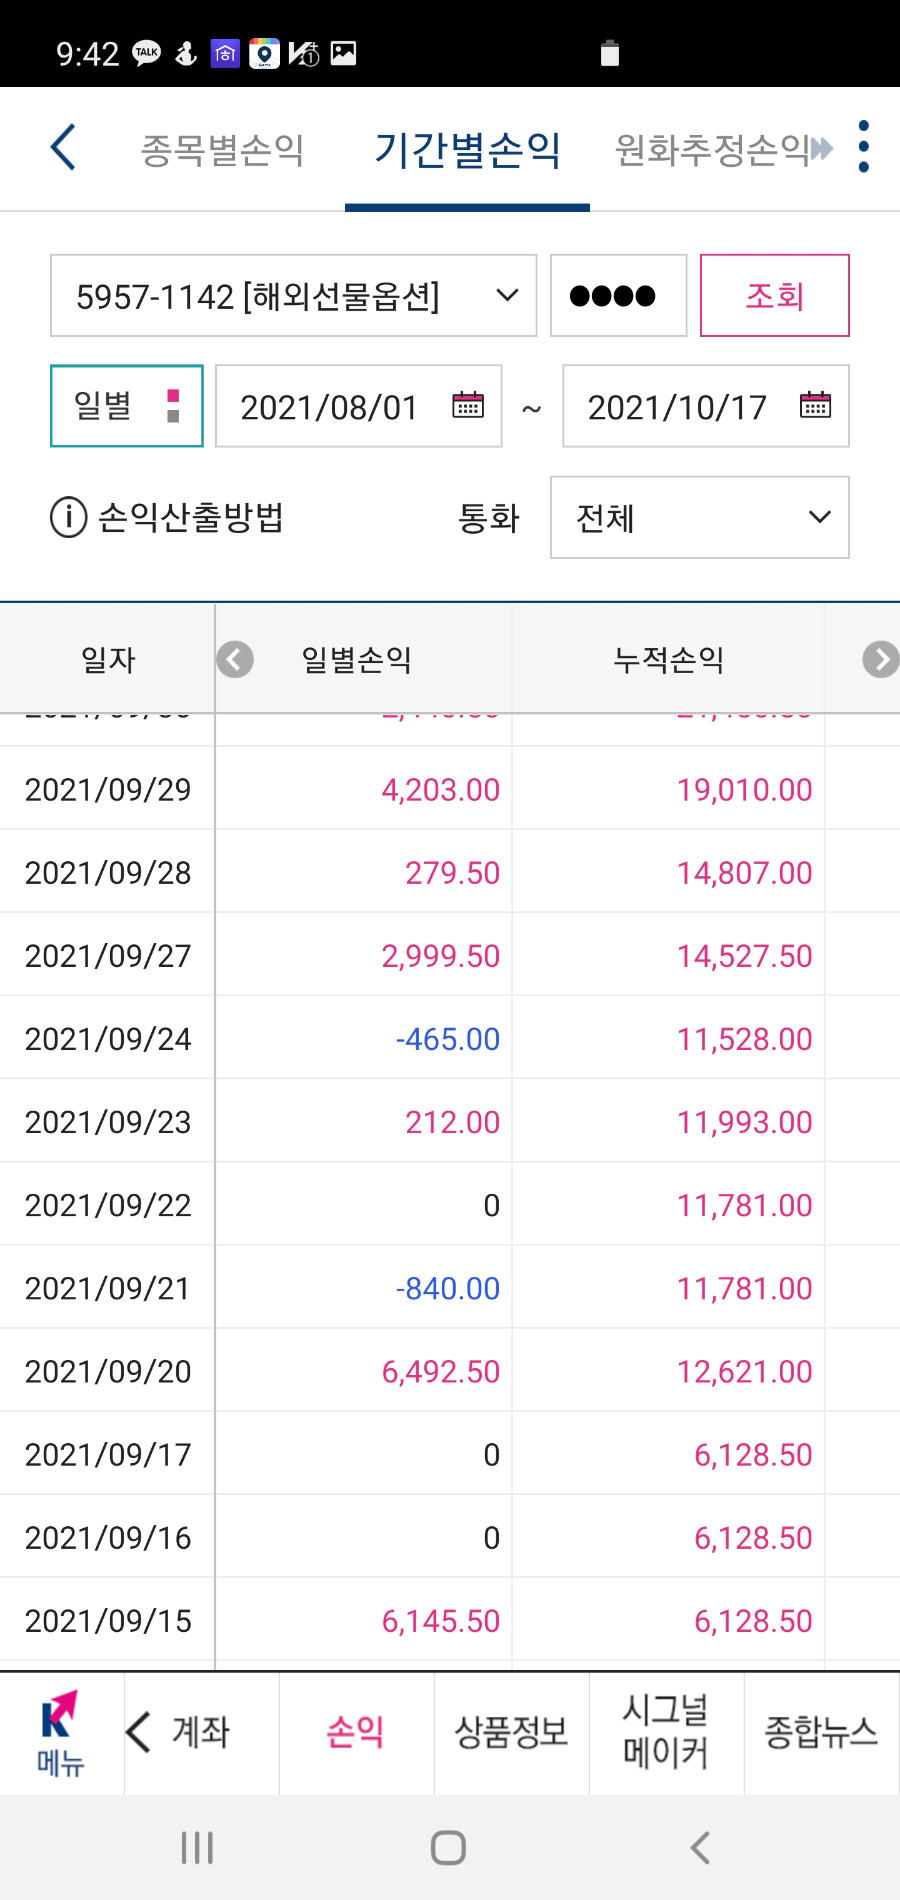Open 상품정보 in bottom bar

511,1731
